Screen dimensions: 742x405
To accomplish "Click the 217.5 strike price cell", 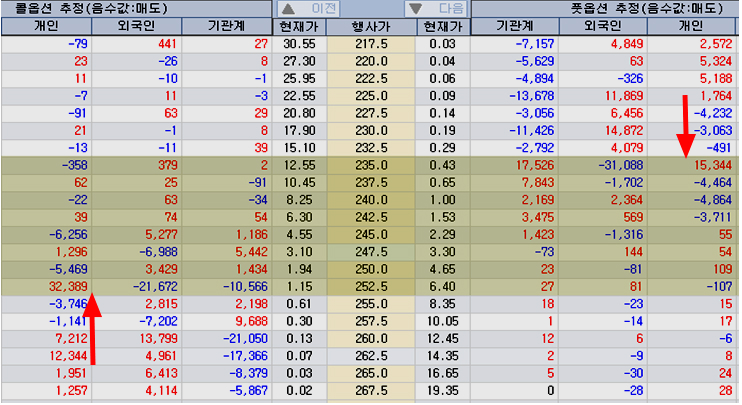I will click(x=371, y=44).
